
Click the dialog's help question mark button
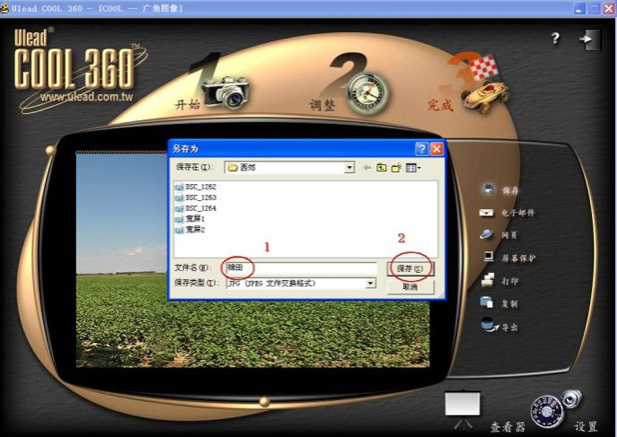tap(421, 149)
